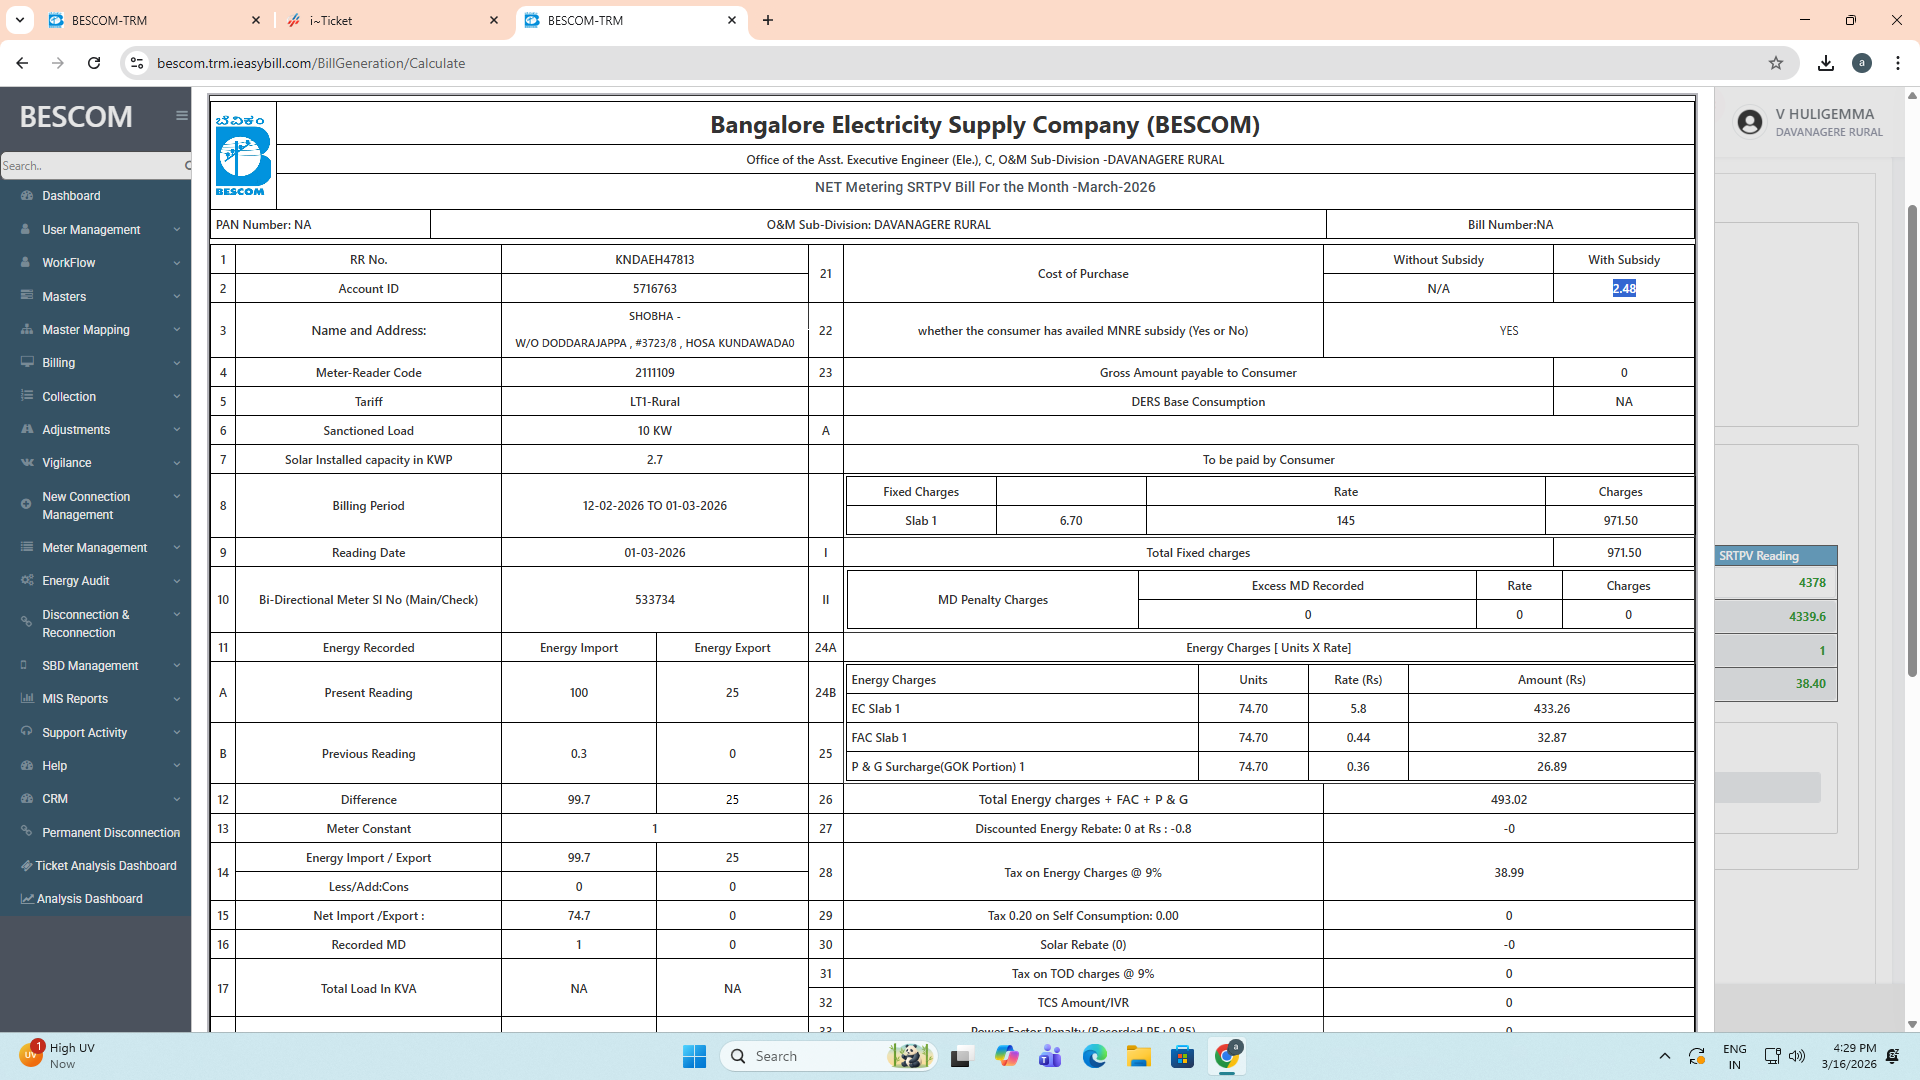Open Dashboard from the sidebar
This screenshot has height=1080, width=1920.
pos(71,196)
